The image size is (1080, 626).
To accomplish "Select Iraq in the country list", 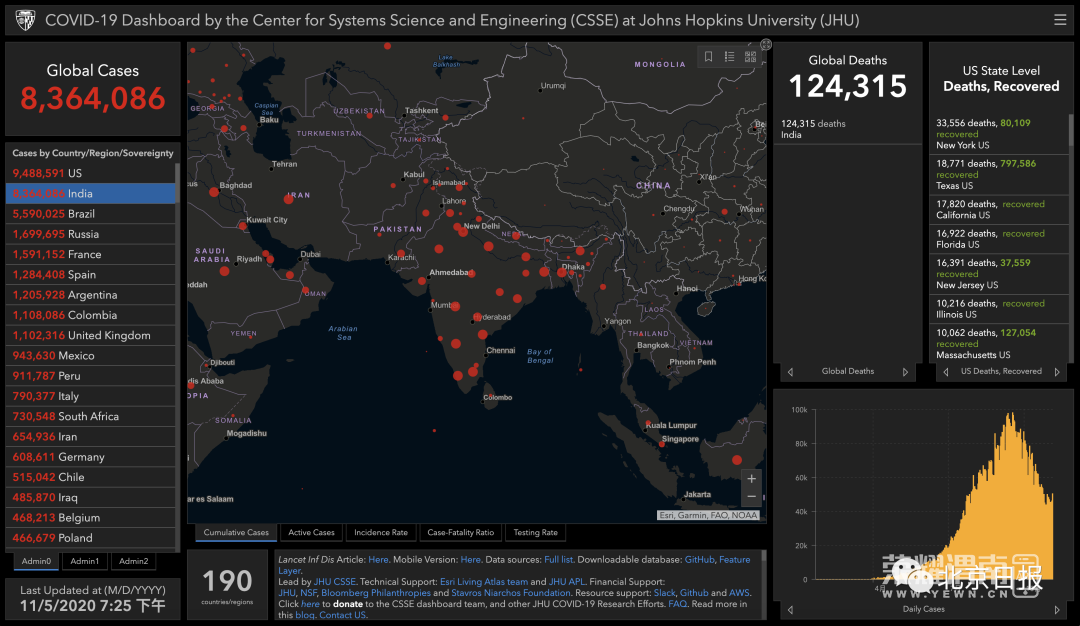I will [x=90, y=497].
